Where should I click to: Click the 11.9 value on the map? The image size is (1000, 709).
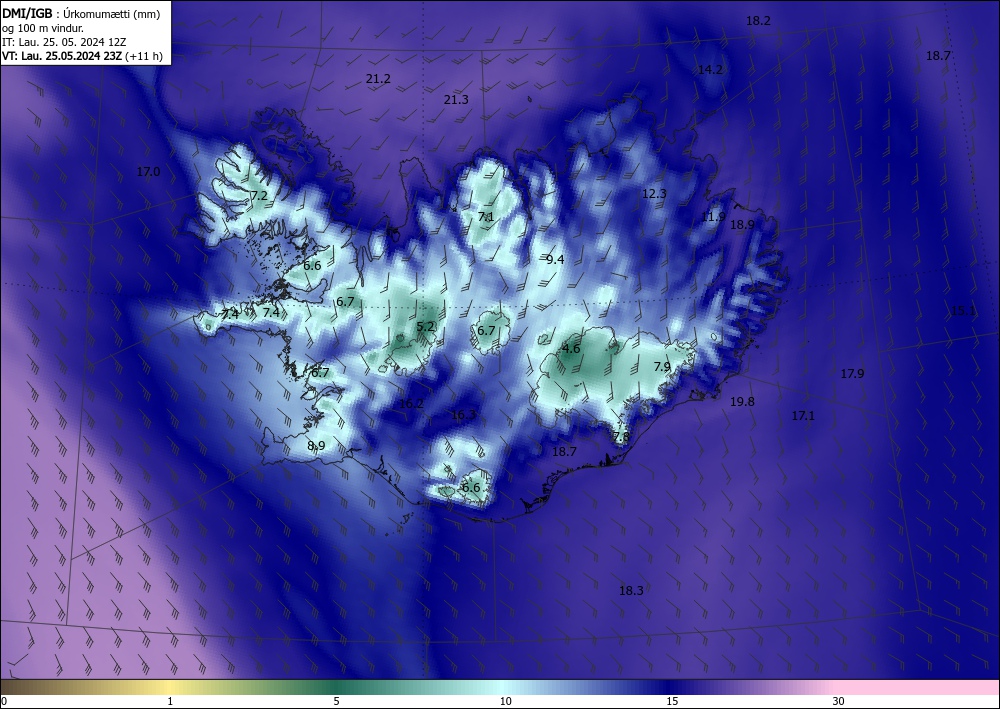713,217
